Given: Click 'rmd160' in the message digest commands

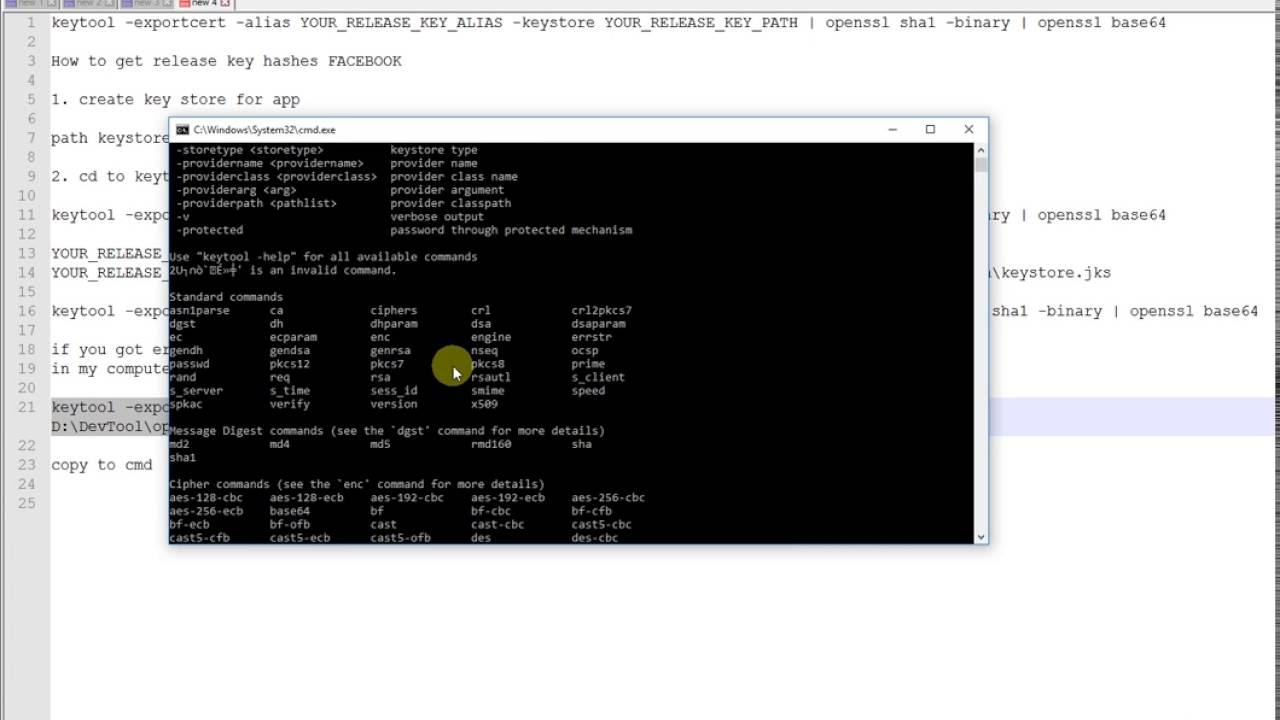Looking at the screenshot, I should point(491,444).
